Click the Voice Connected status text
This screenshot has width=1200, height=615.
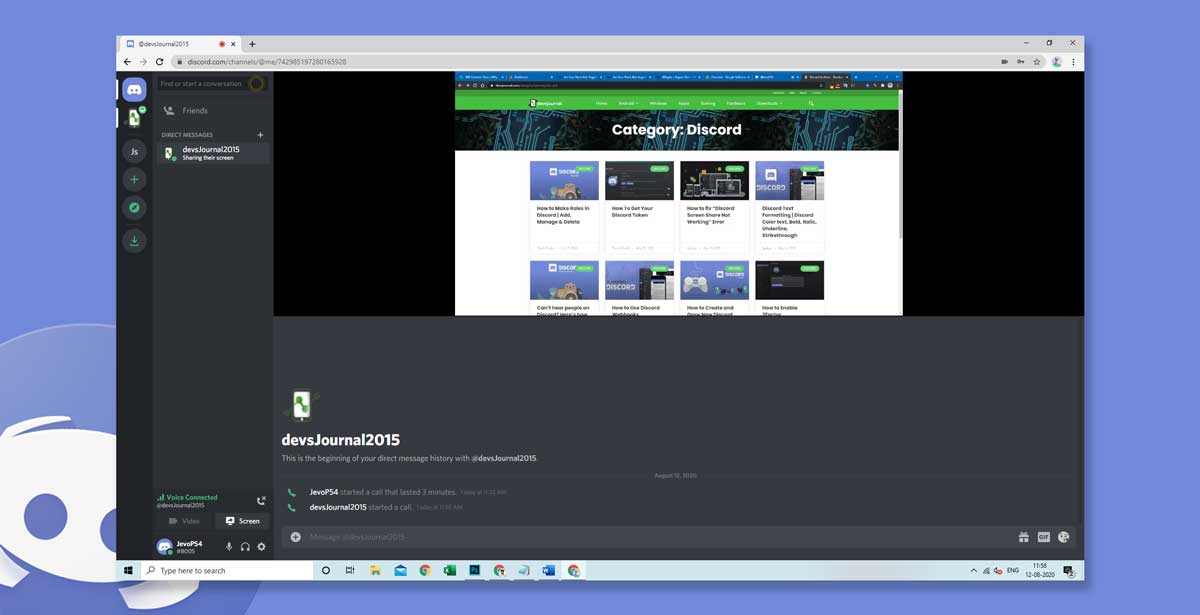pos(191,497)
